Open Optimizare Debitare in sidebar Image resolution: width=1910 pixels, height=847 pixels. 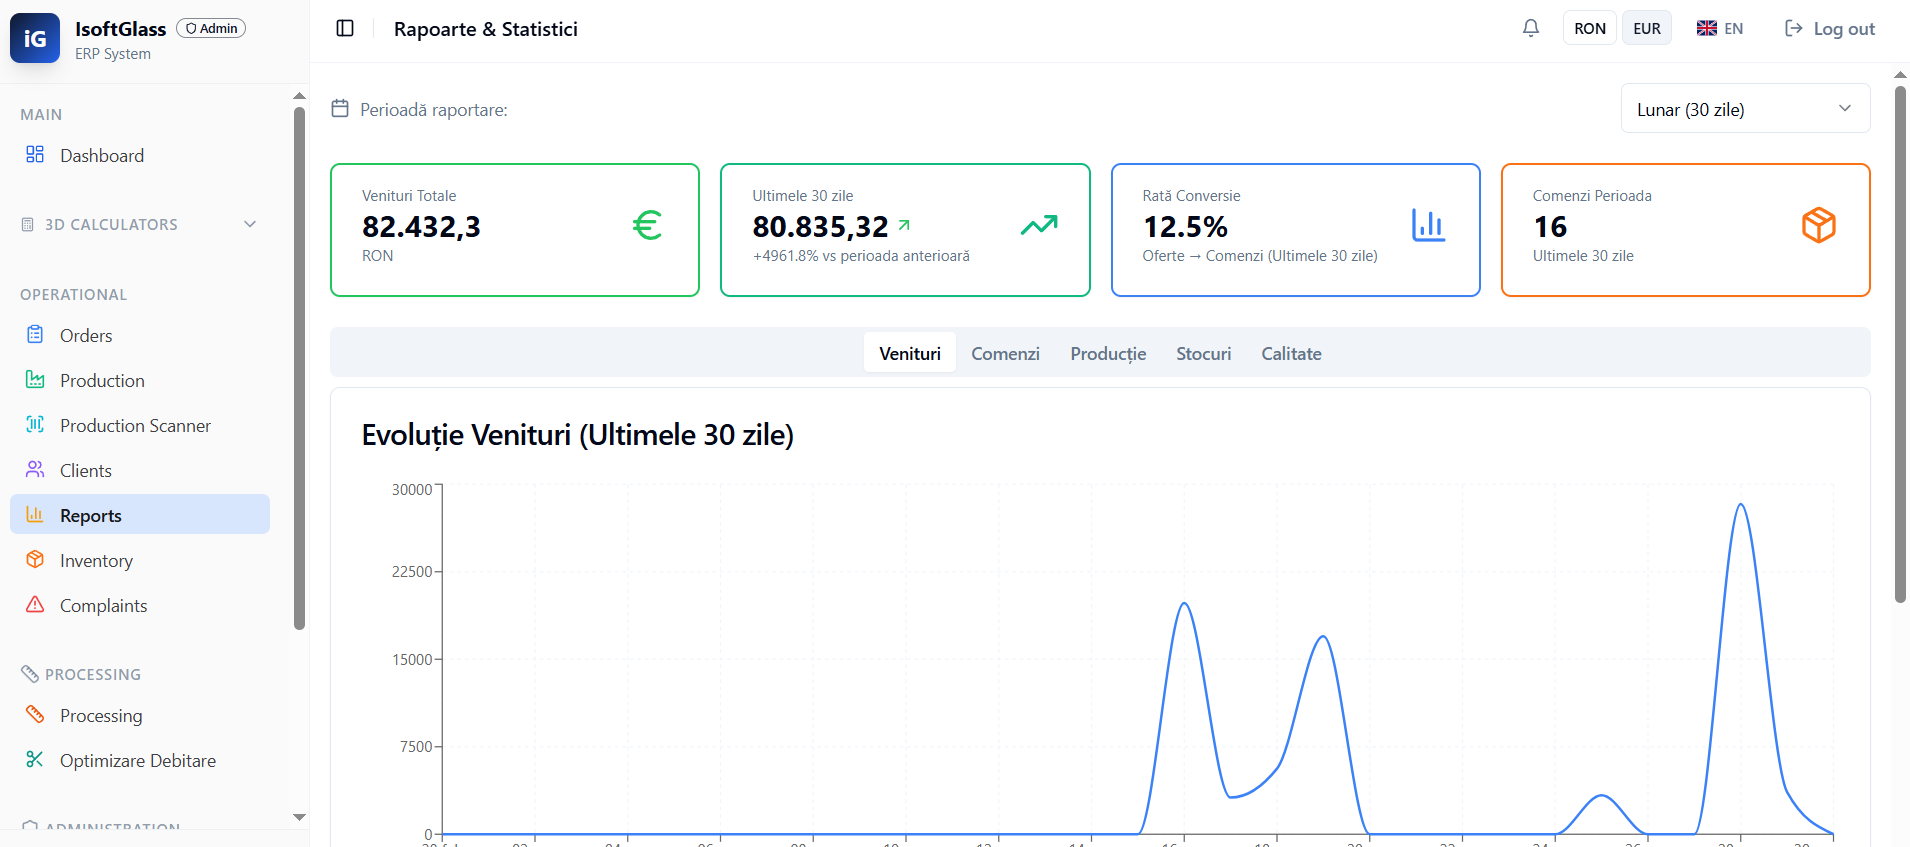[x=137, y=761]
